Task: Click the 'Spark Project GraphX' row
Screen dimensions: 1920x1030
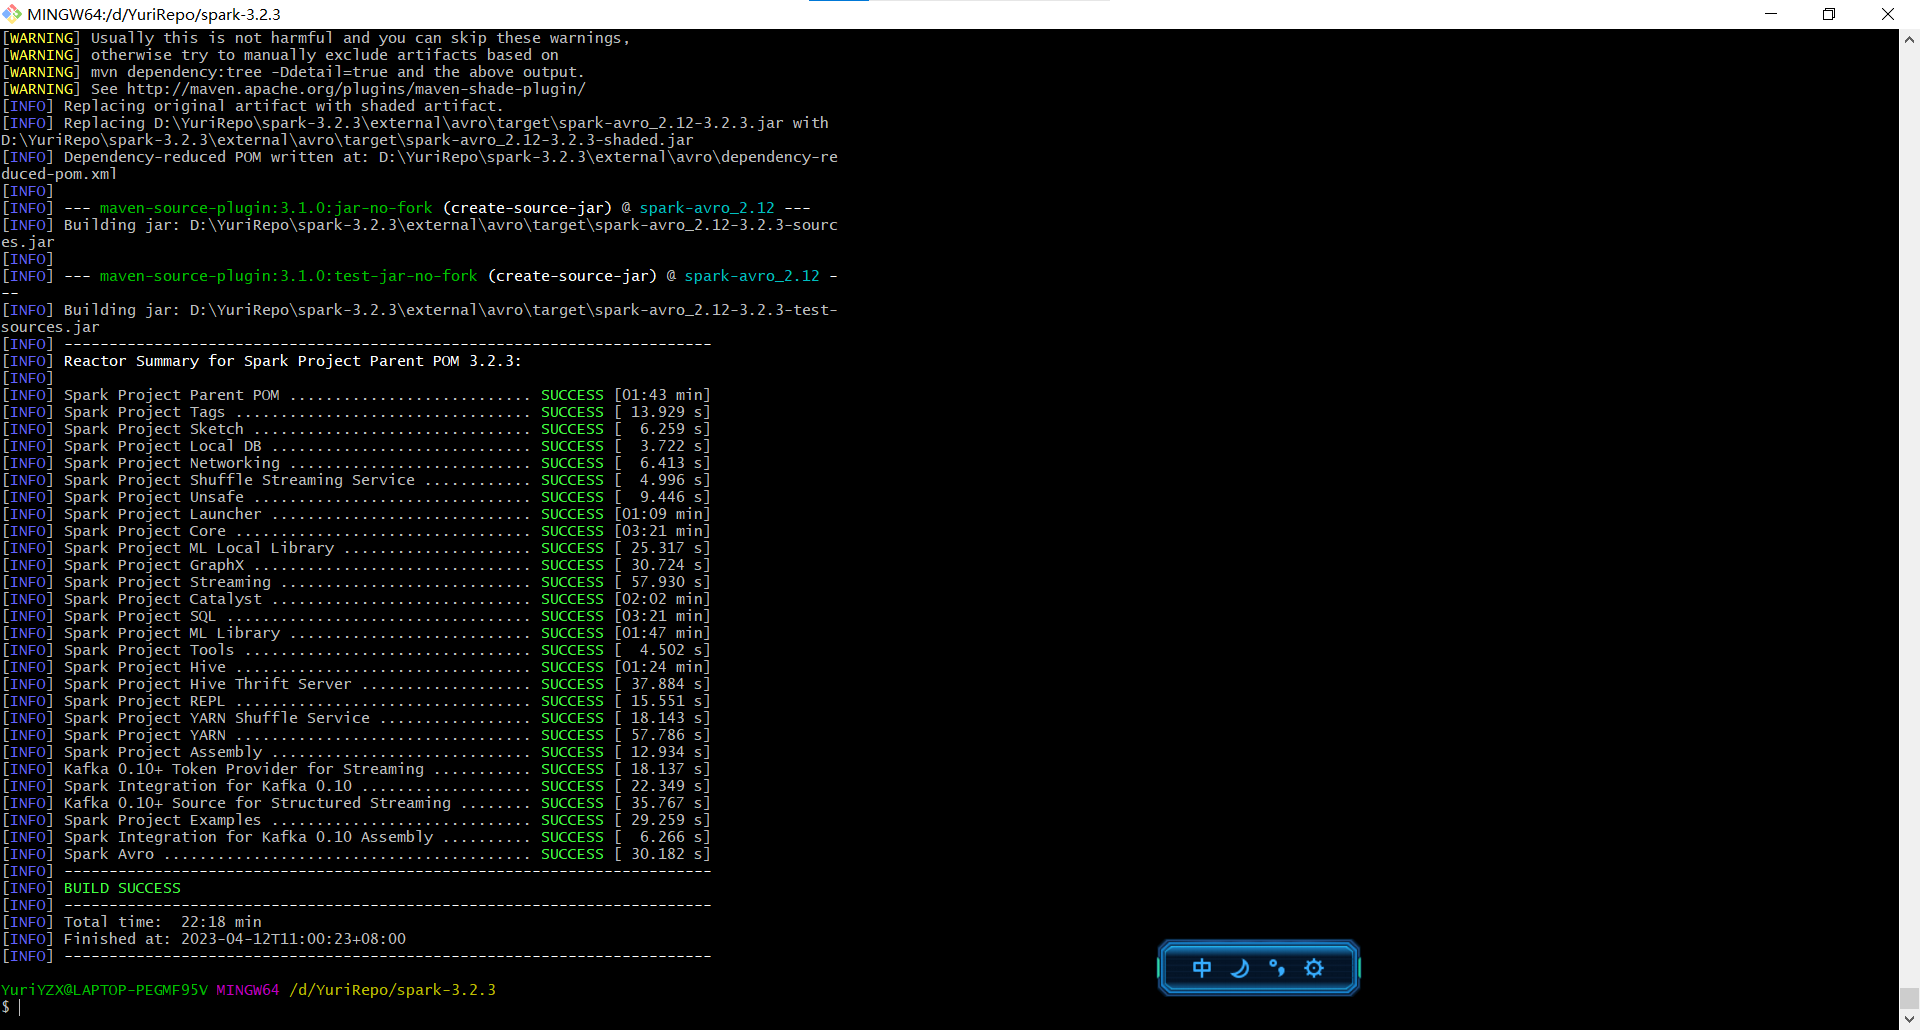Action: [x=356, y=565]
